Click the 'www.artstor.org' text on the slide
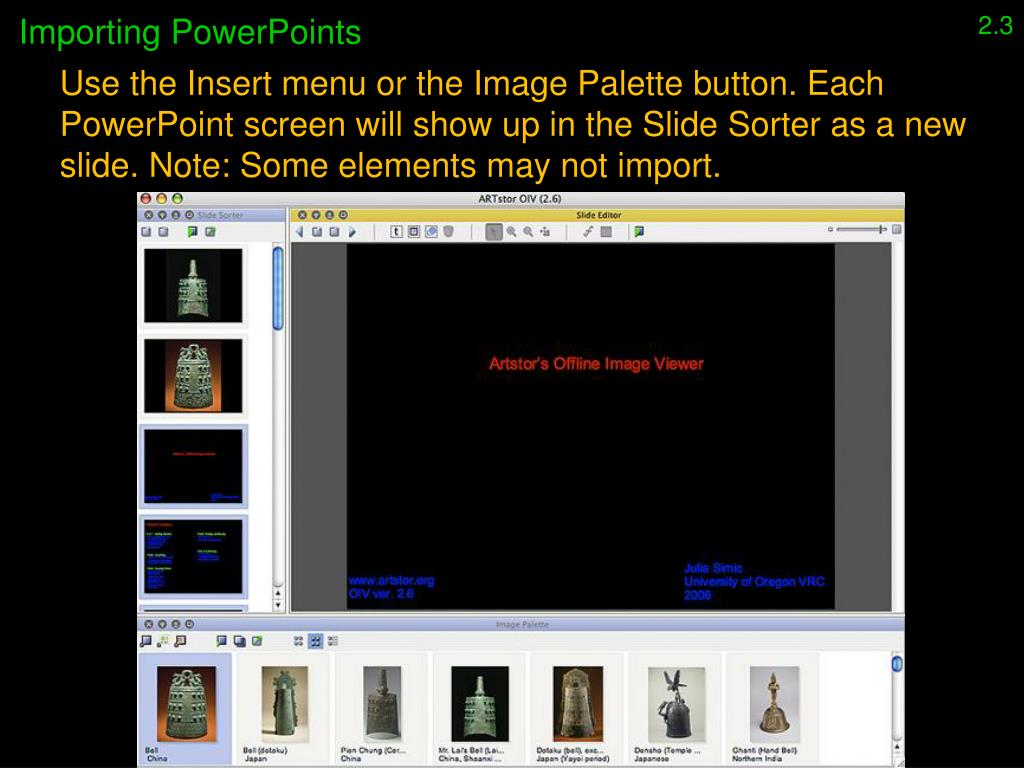 [391, 580]
